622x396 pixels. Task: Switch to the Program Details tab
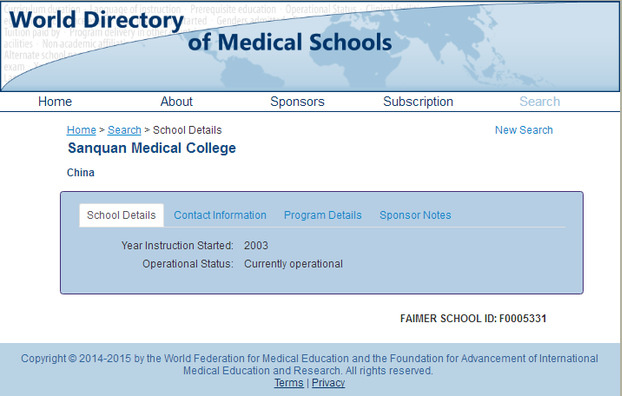click(x=323, y=215)
